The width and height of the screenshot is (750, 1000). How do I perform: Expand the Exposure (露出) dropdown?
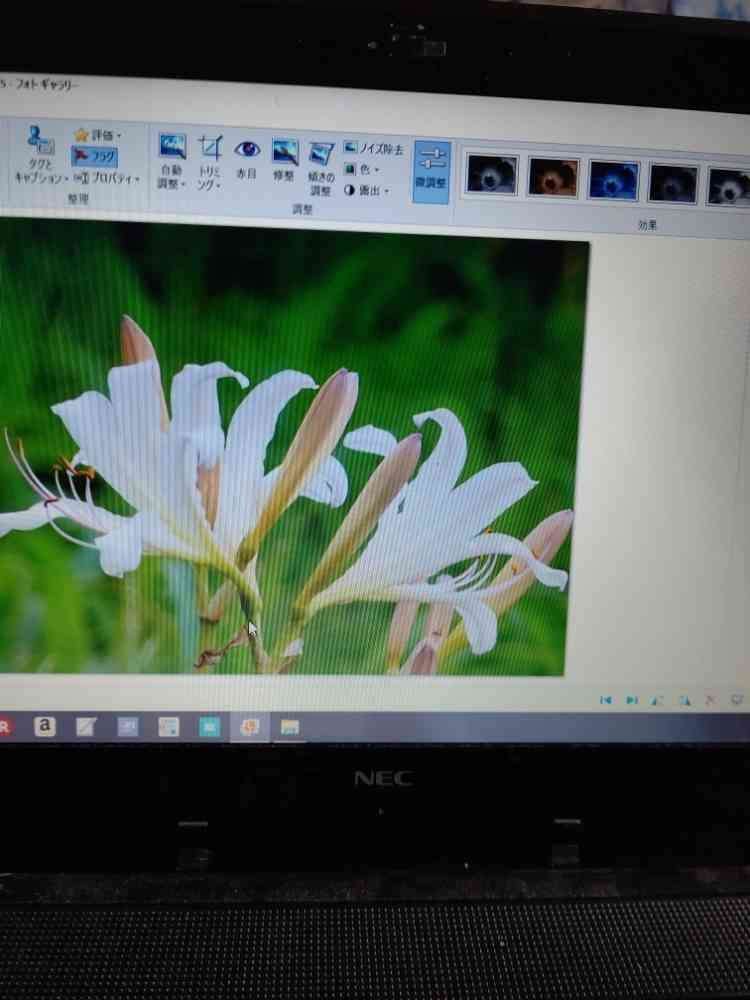coord(367,191)
